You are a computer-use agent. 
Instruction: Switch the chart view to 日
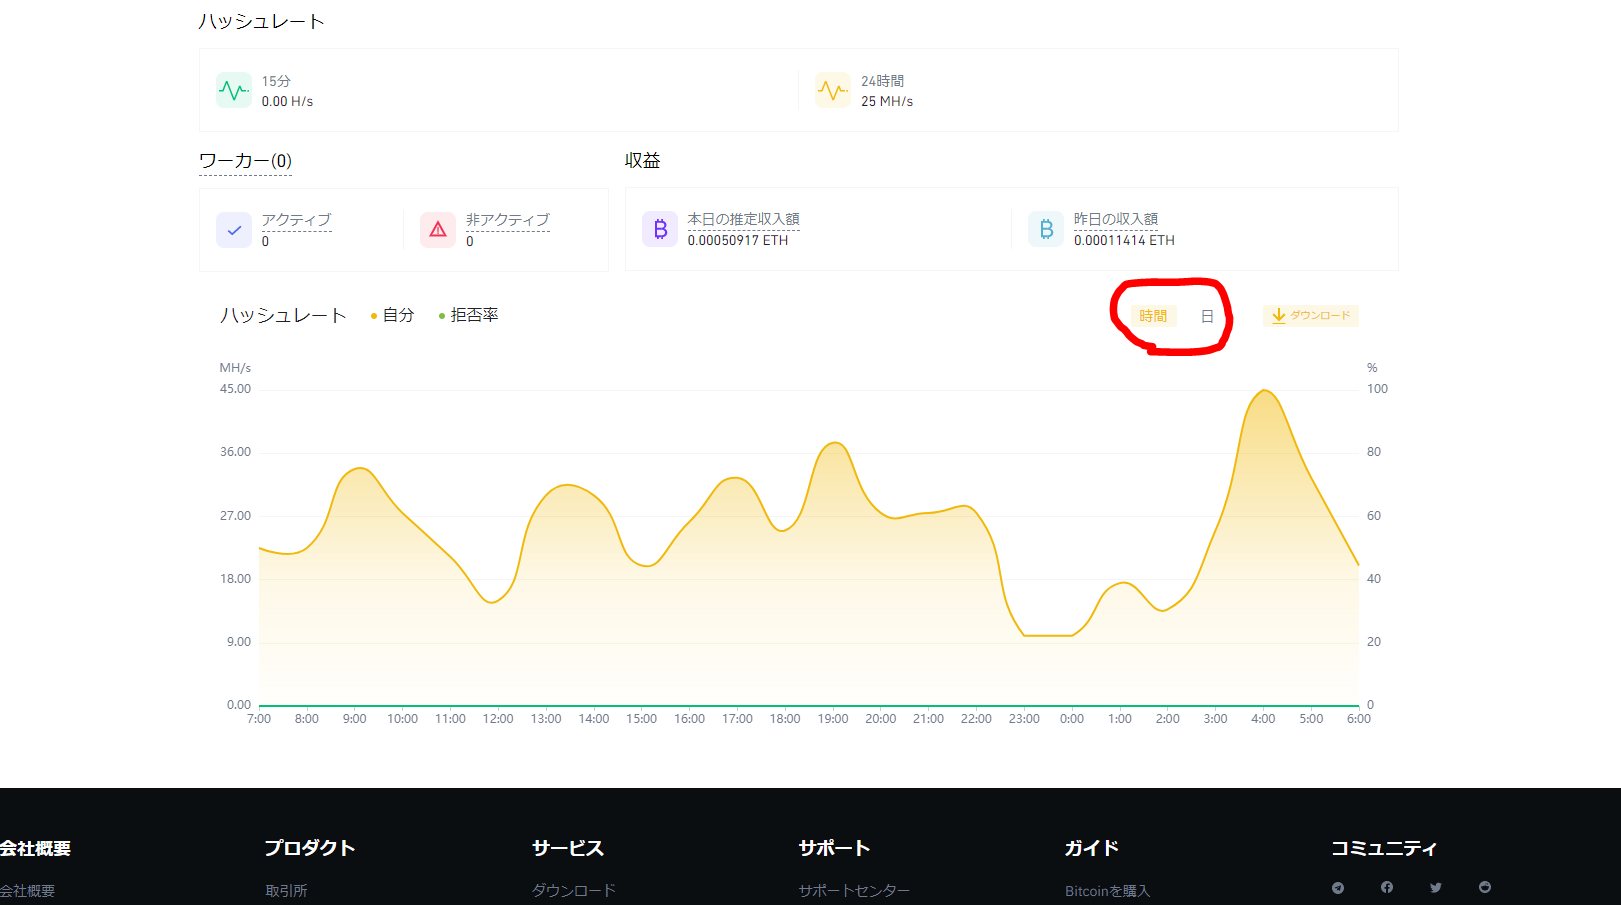click(x=1207, y=315)
